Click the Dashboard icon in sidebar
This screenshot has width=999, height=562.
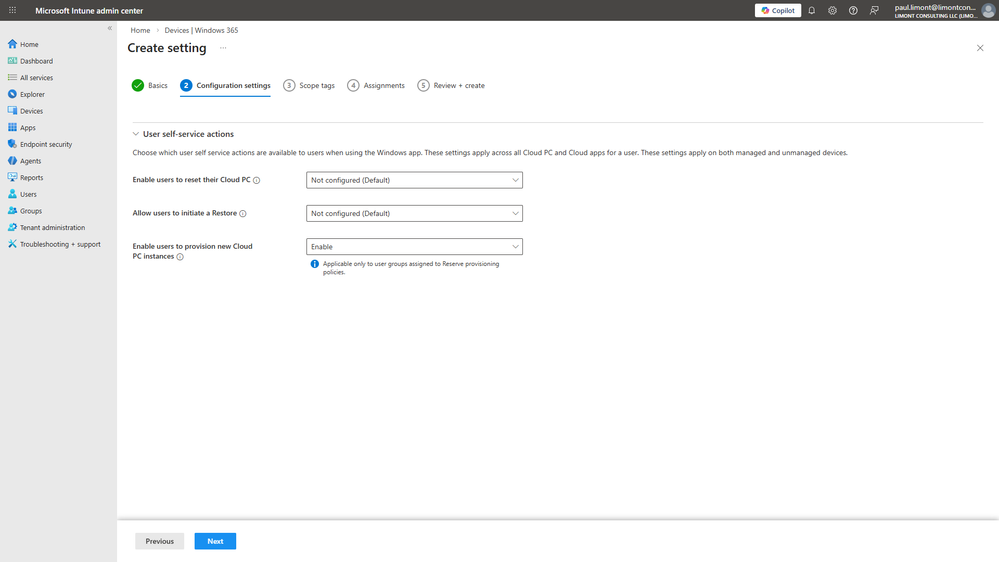click(12, 61)
